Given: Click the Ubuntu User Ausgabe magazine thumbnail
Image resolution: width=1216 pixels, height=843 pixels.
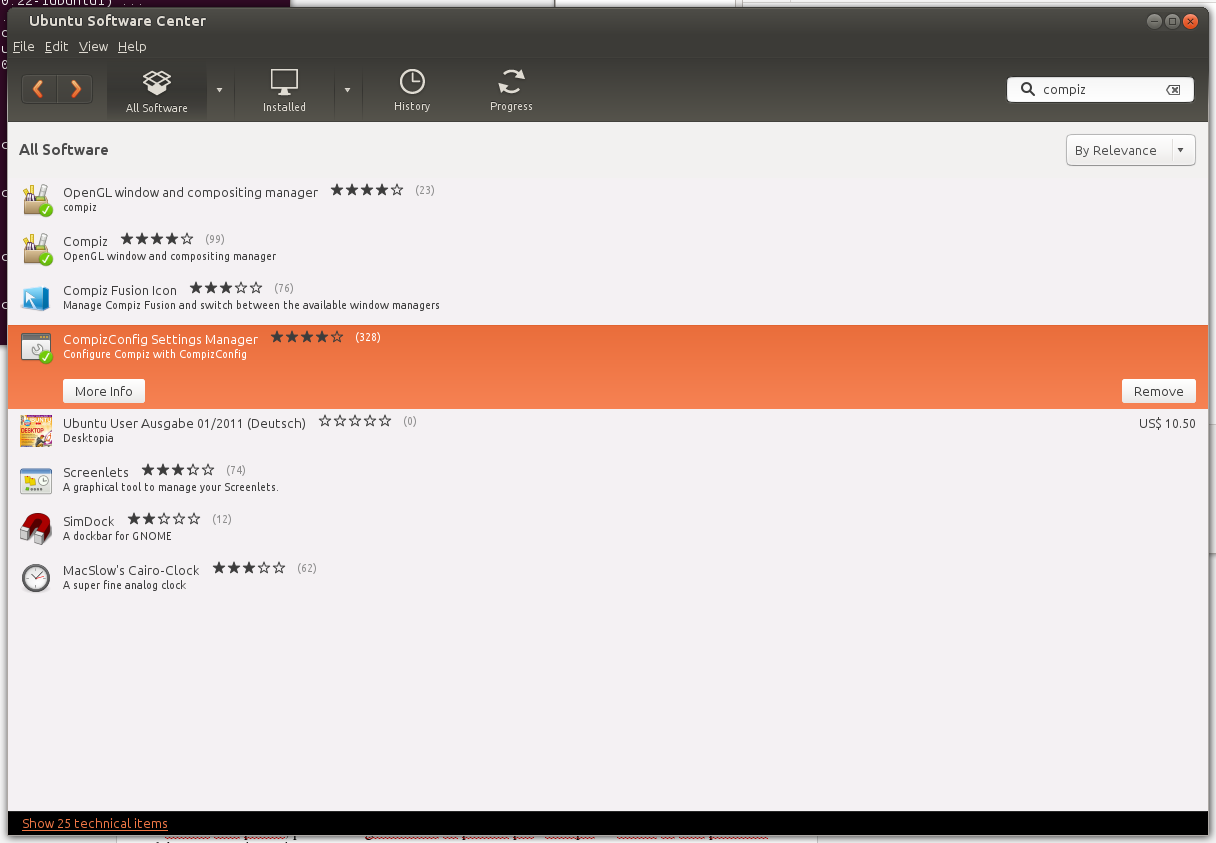Looking at the screenshot, I should [36, 430].
